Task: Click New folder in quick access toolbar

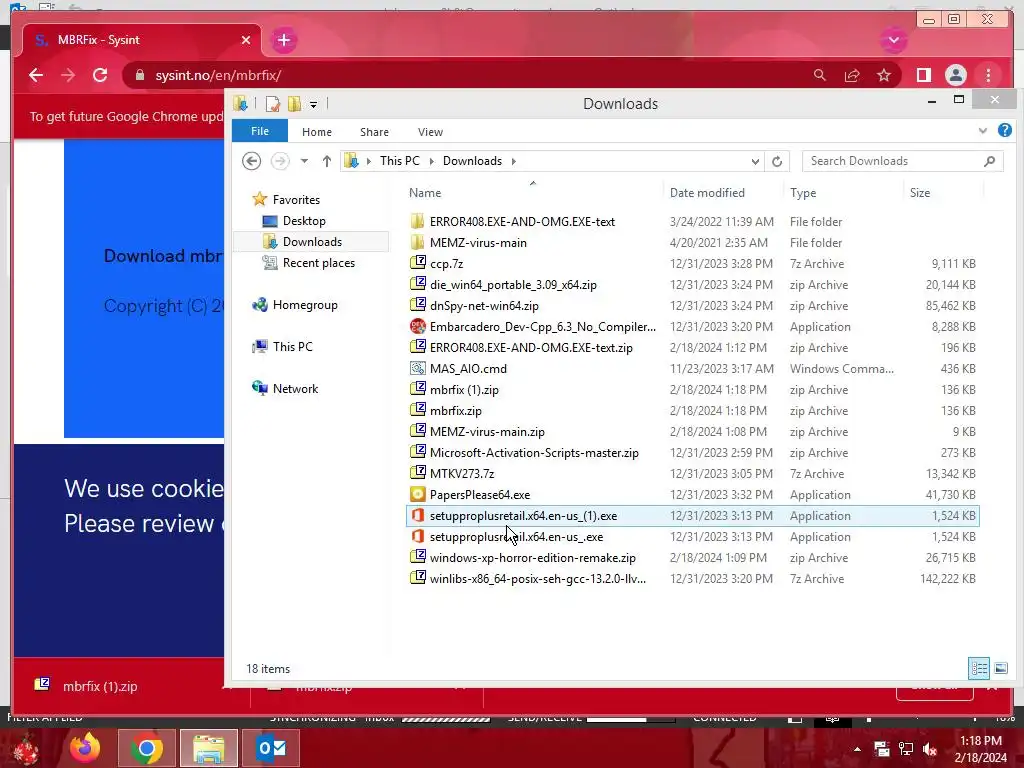Action: [295, 104]
